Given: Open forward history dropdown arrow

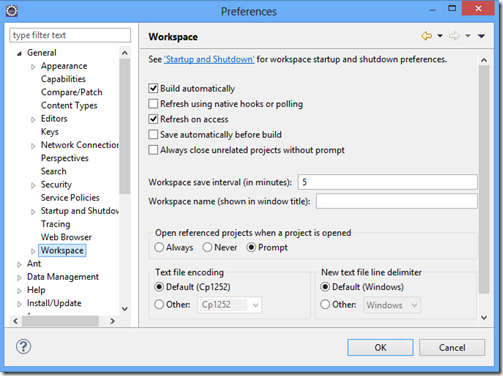Looking at the screenshot, I should point(468,36).
